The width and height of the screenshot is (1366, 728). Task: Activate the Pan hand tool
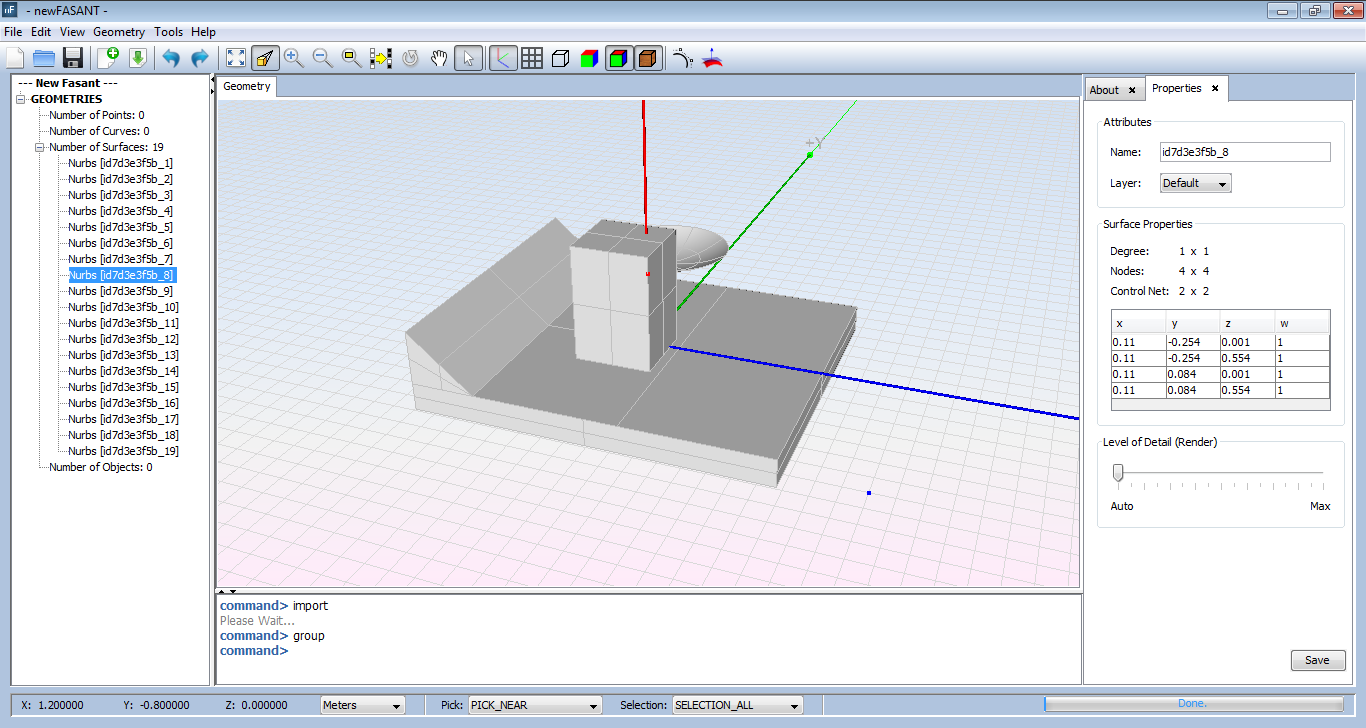tap(438, 57)
